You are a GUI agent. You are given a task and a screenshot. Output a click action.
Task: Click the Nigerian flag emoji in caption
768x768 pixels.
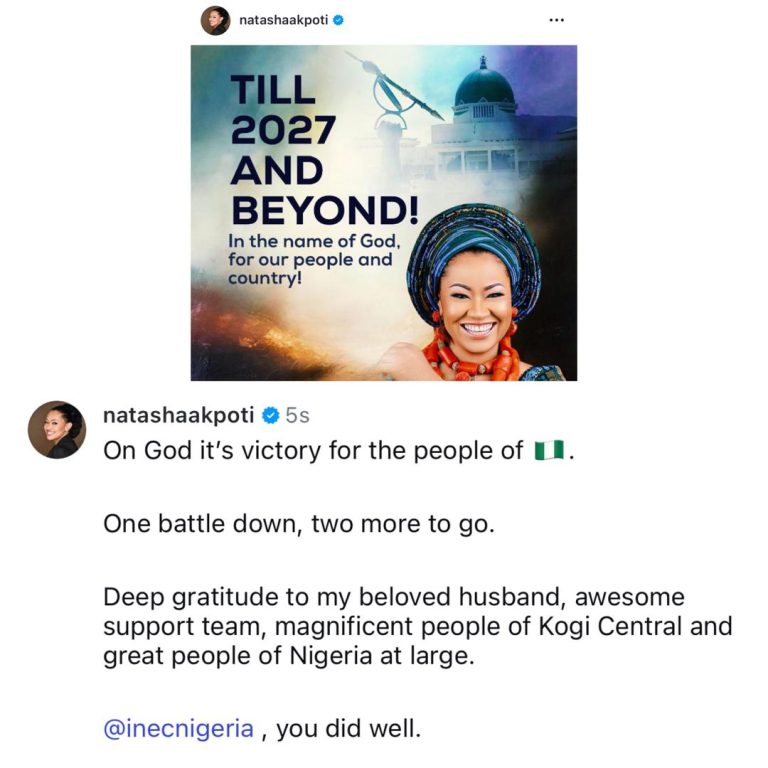(x=549, y=451)
